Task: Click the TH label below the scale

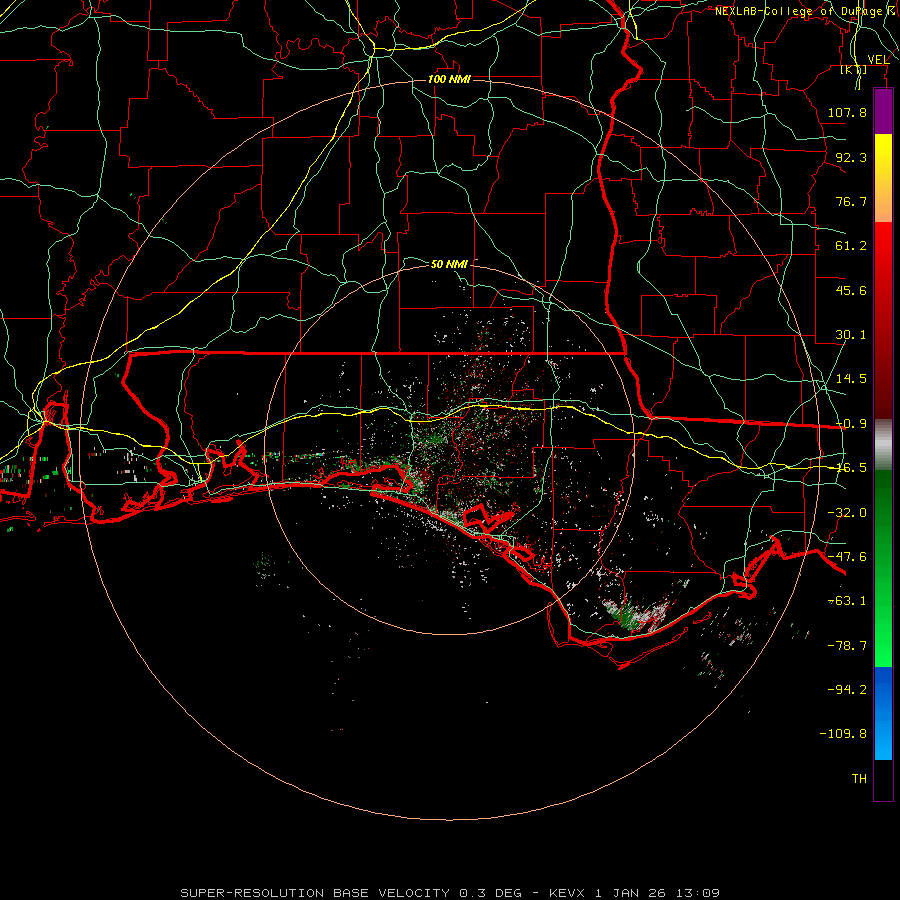Action: [x=859, y=779]
